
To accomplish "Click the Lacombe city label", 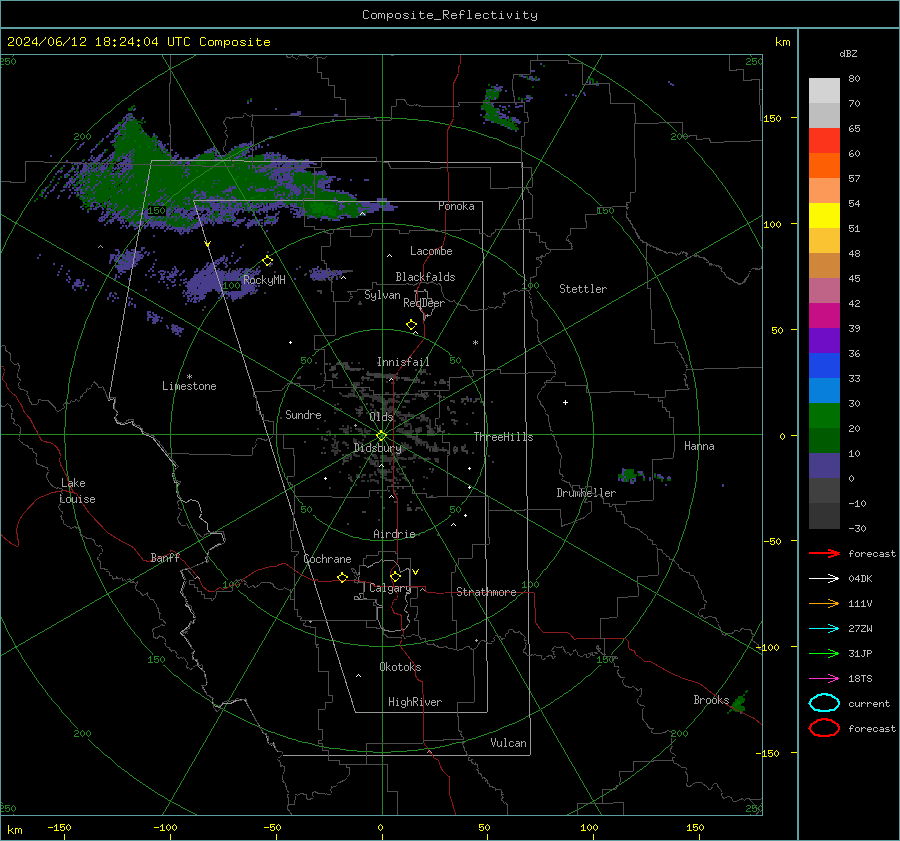I will tap(431, 251).
